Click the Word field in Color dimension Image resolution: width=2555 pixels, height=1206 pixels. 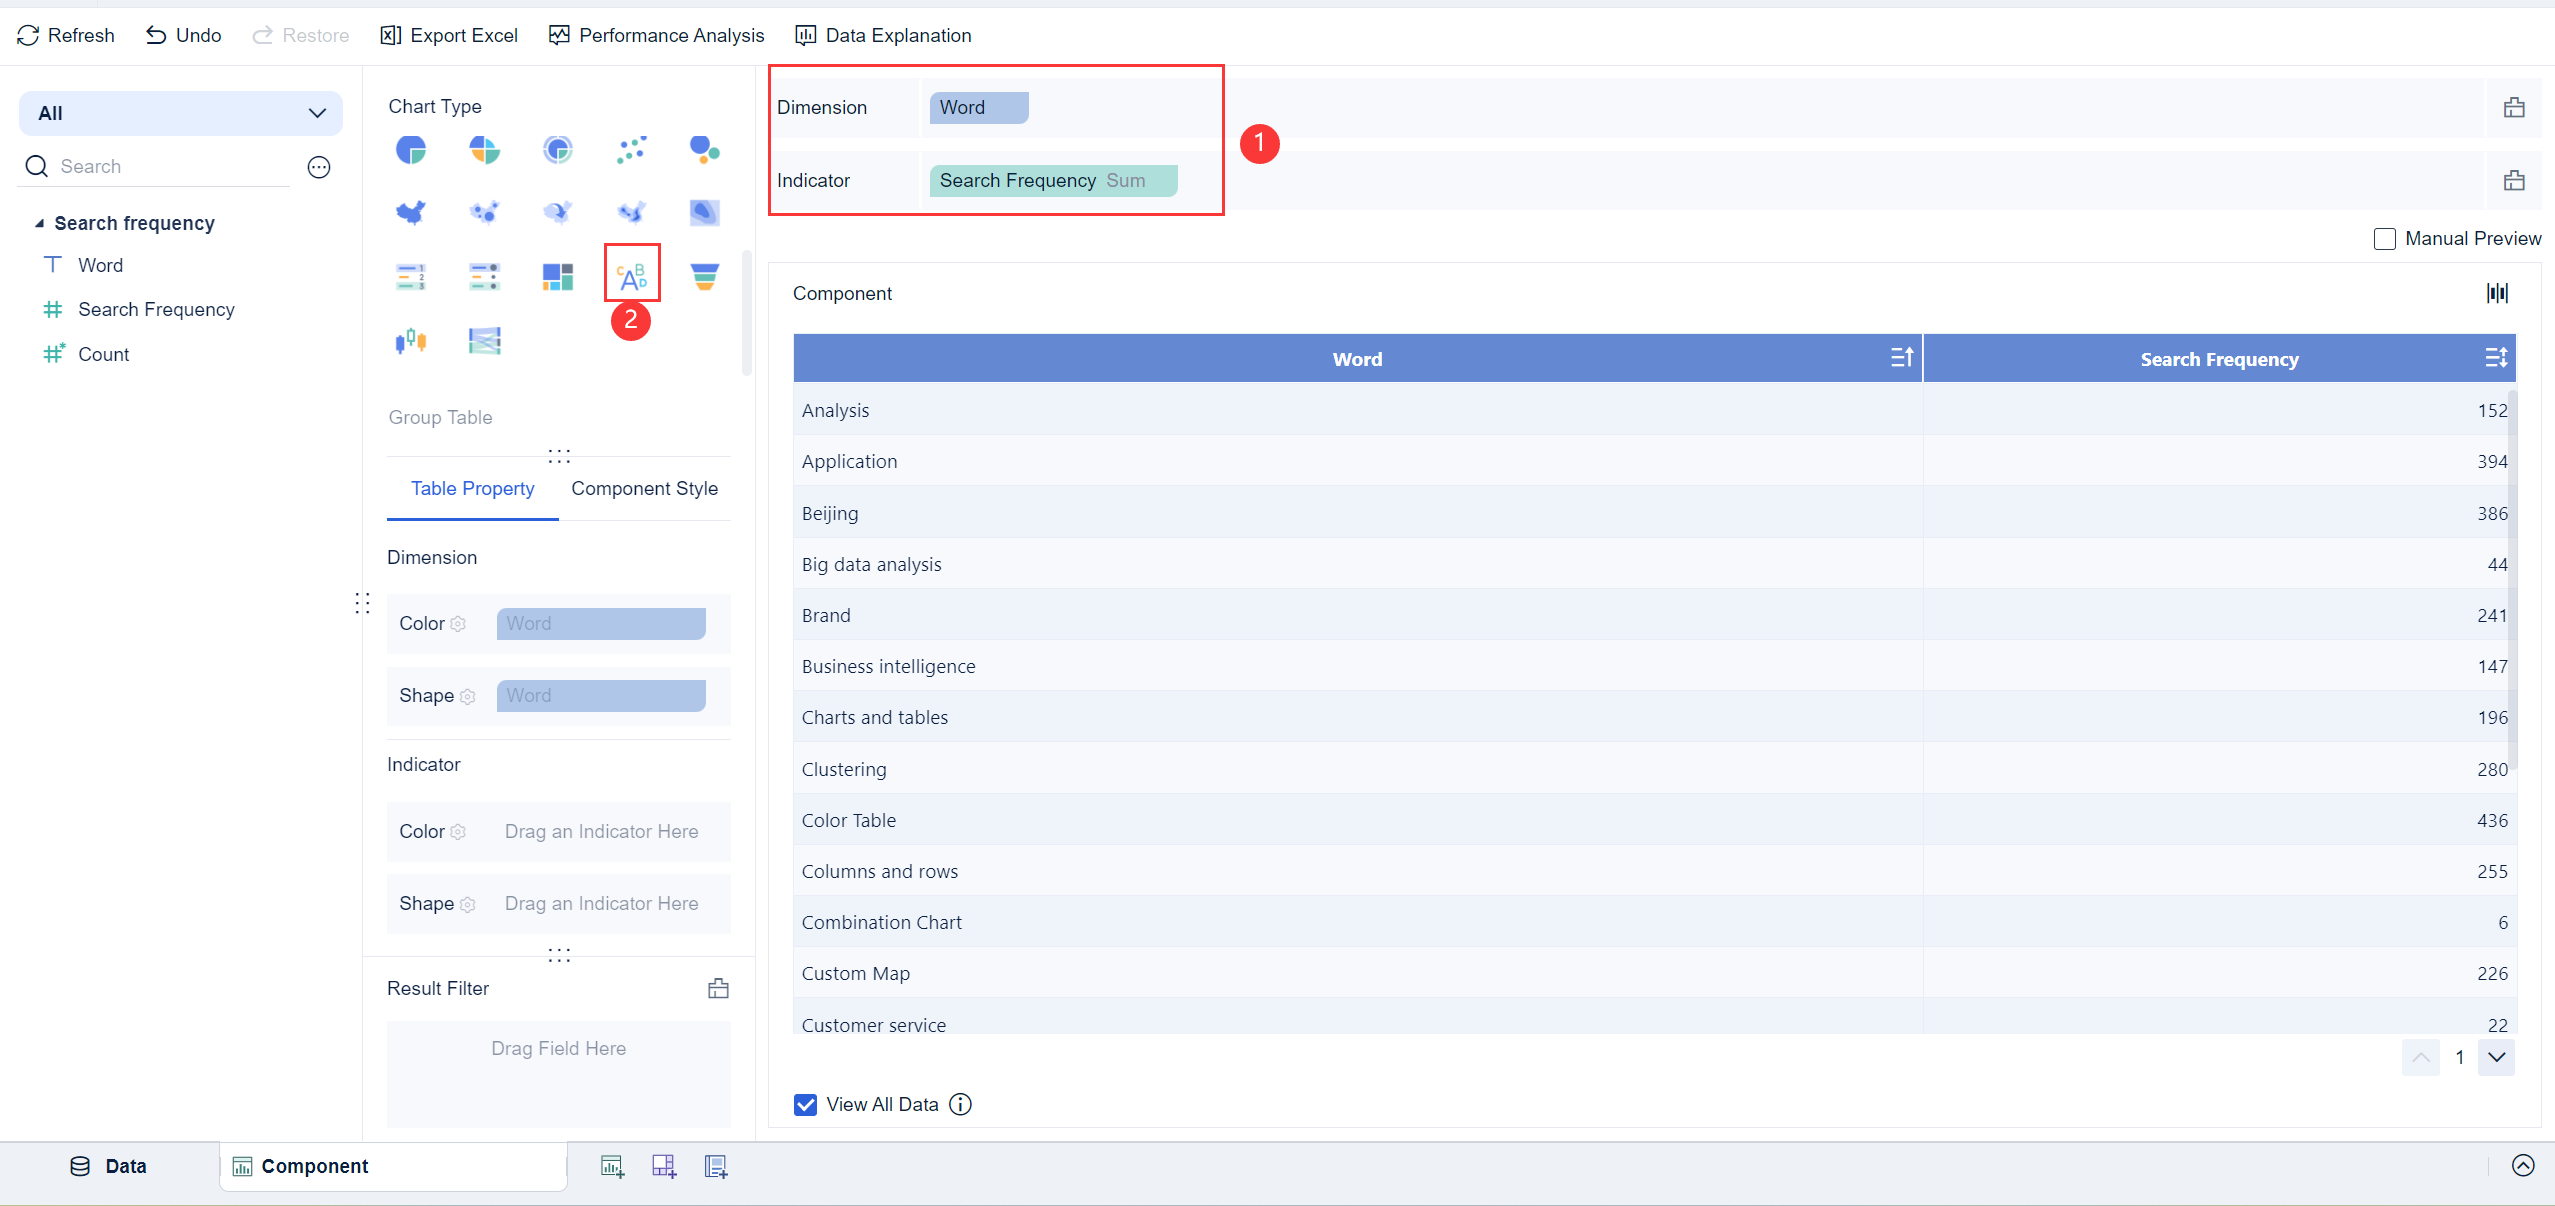tap(600, 623)
